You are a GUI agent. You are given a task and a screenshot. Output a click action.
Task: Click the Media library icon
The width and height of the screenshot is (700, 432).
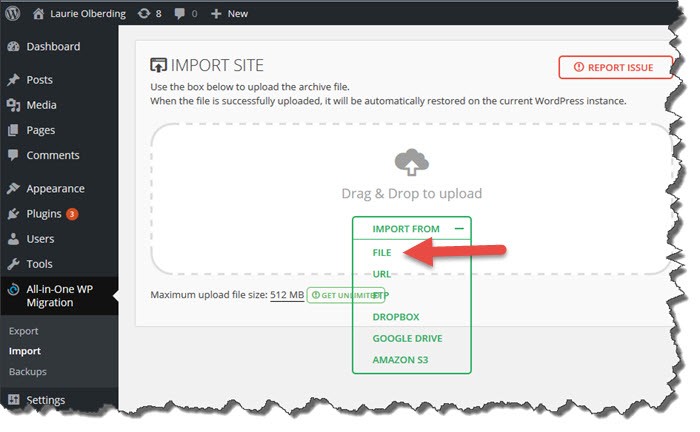pyautogui.click(x=13, y=105)
